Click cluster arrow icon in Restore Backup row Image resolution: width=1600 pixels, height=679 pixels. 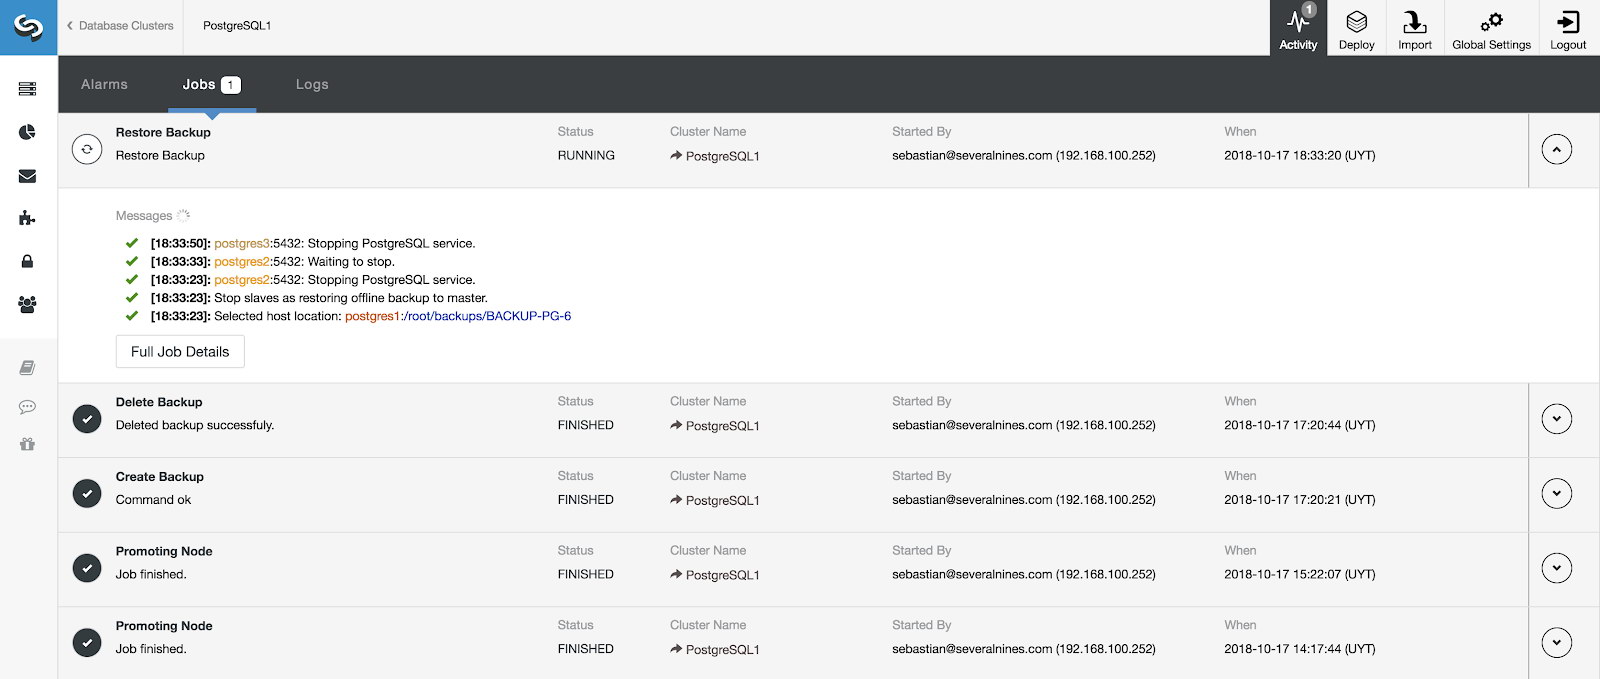point(676,156)
